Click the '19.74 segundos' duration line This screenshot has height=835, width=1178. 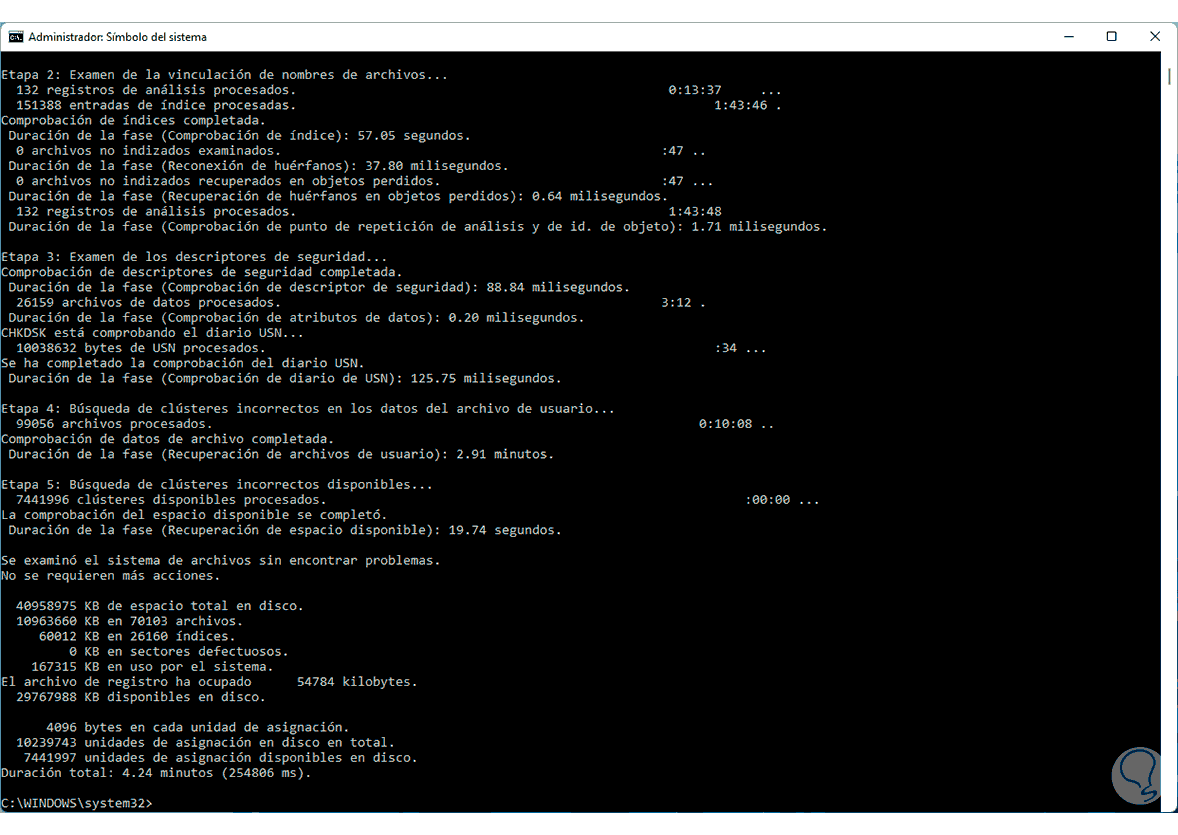click(285, 530)
